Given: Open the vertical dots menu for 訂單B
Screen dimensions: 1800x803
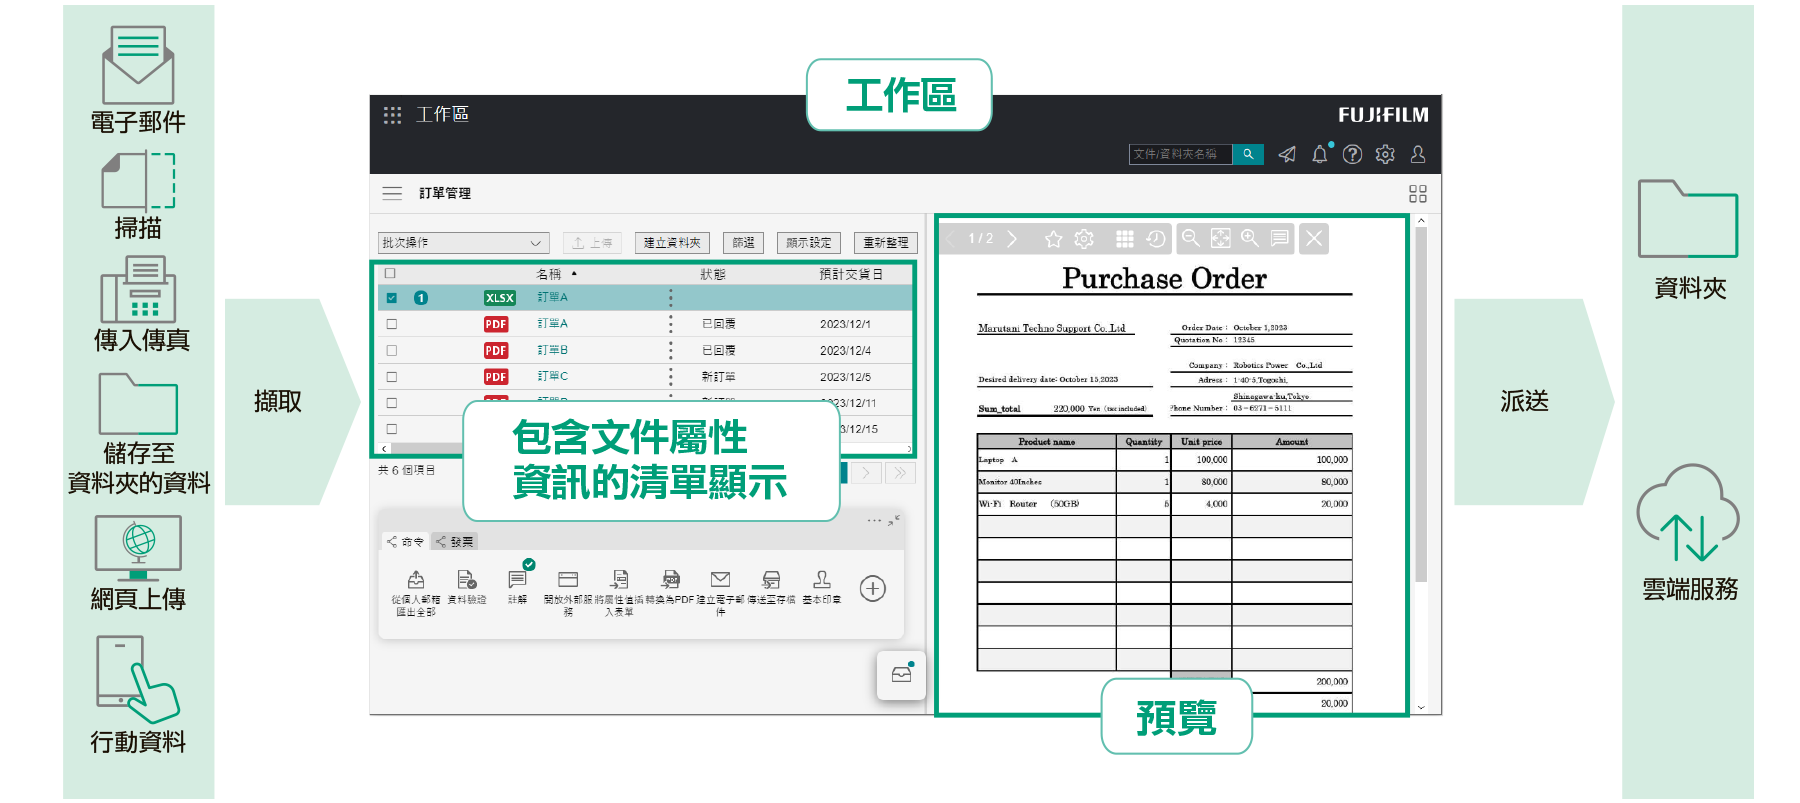Looking at the screenshot, I should click(670, 351).
